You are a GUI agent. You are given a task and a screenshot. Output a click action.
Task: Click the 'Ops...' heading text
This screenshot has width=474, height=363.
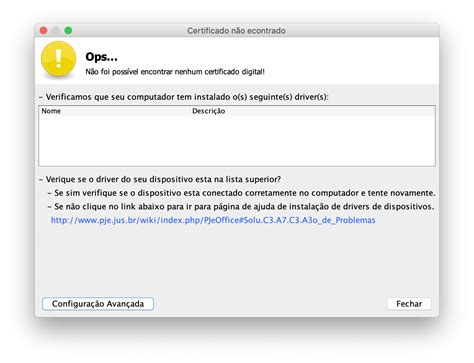(101, 57)
